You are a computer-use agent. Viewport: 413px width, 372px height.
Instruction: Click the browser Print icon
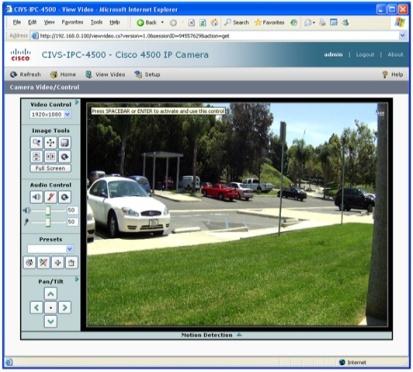click(322, 22)
